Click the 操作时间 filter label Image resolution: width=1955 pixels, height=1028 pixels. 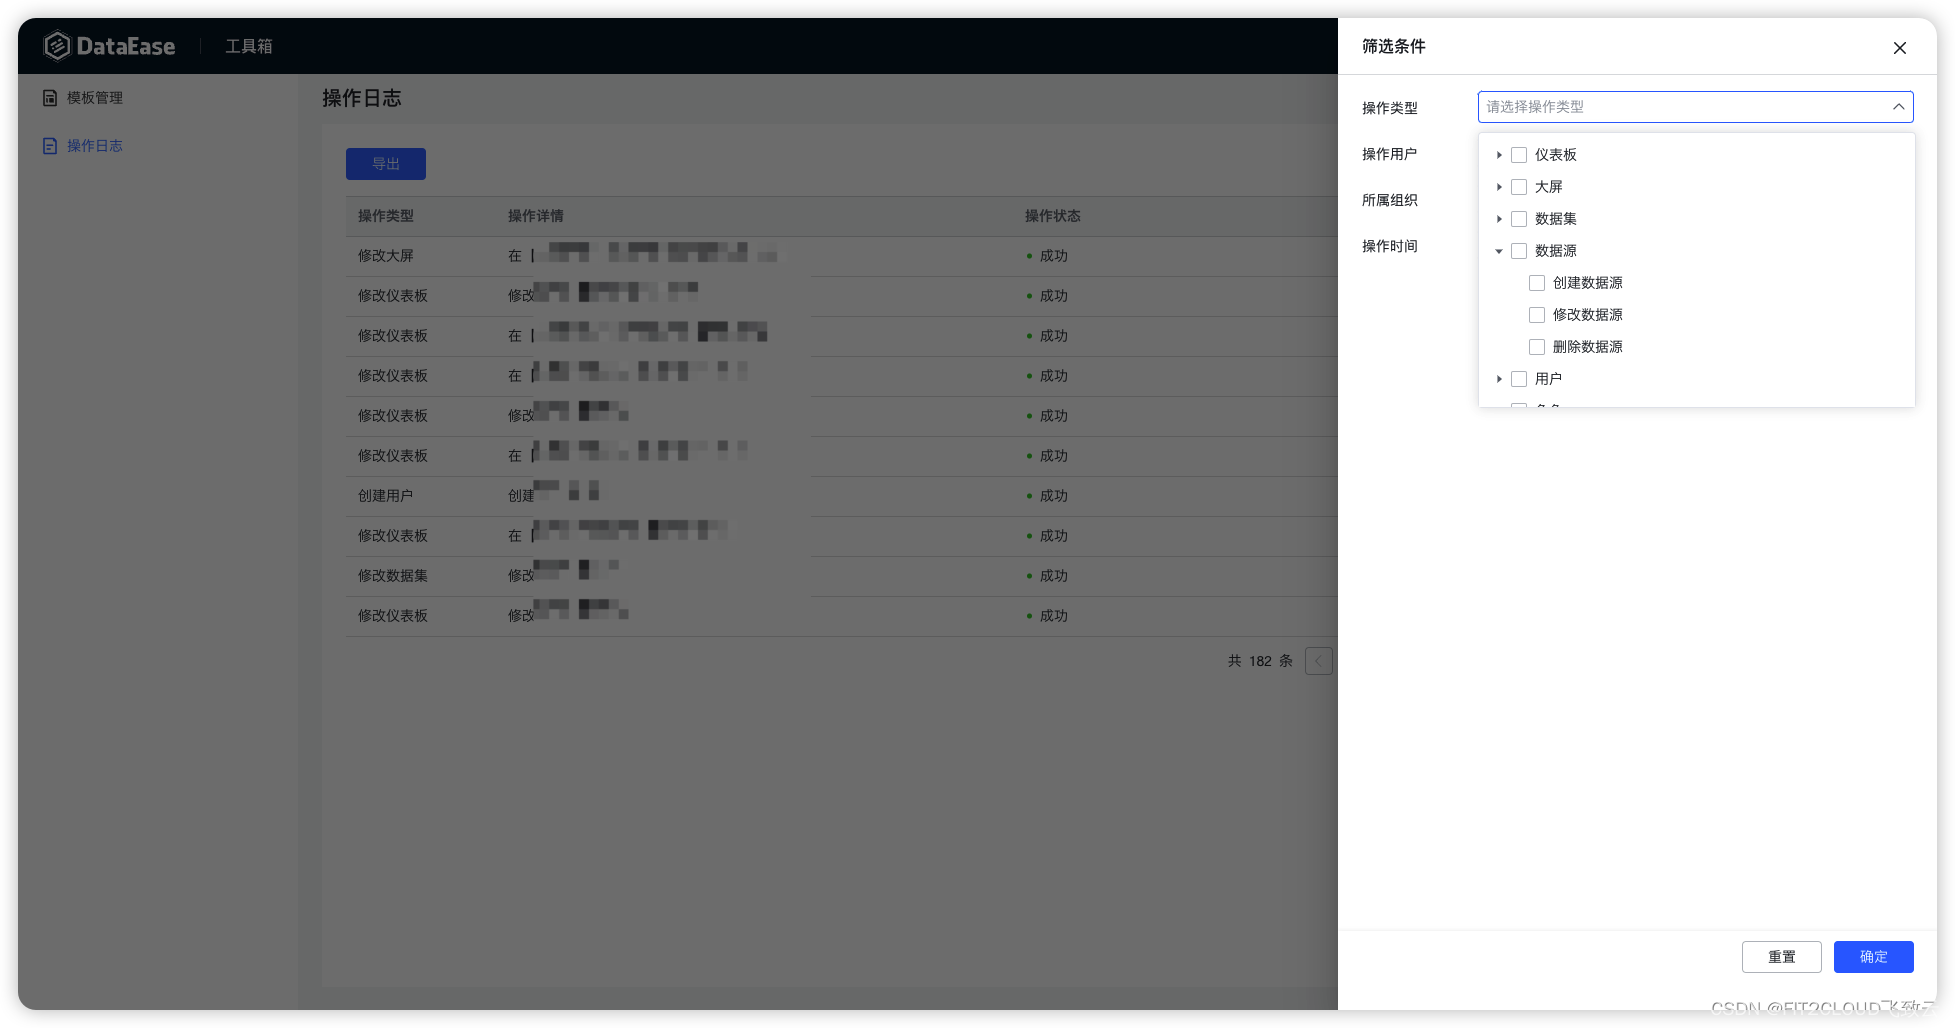click(x=1390, y=246)
